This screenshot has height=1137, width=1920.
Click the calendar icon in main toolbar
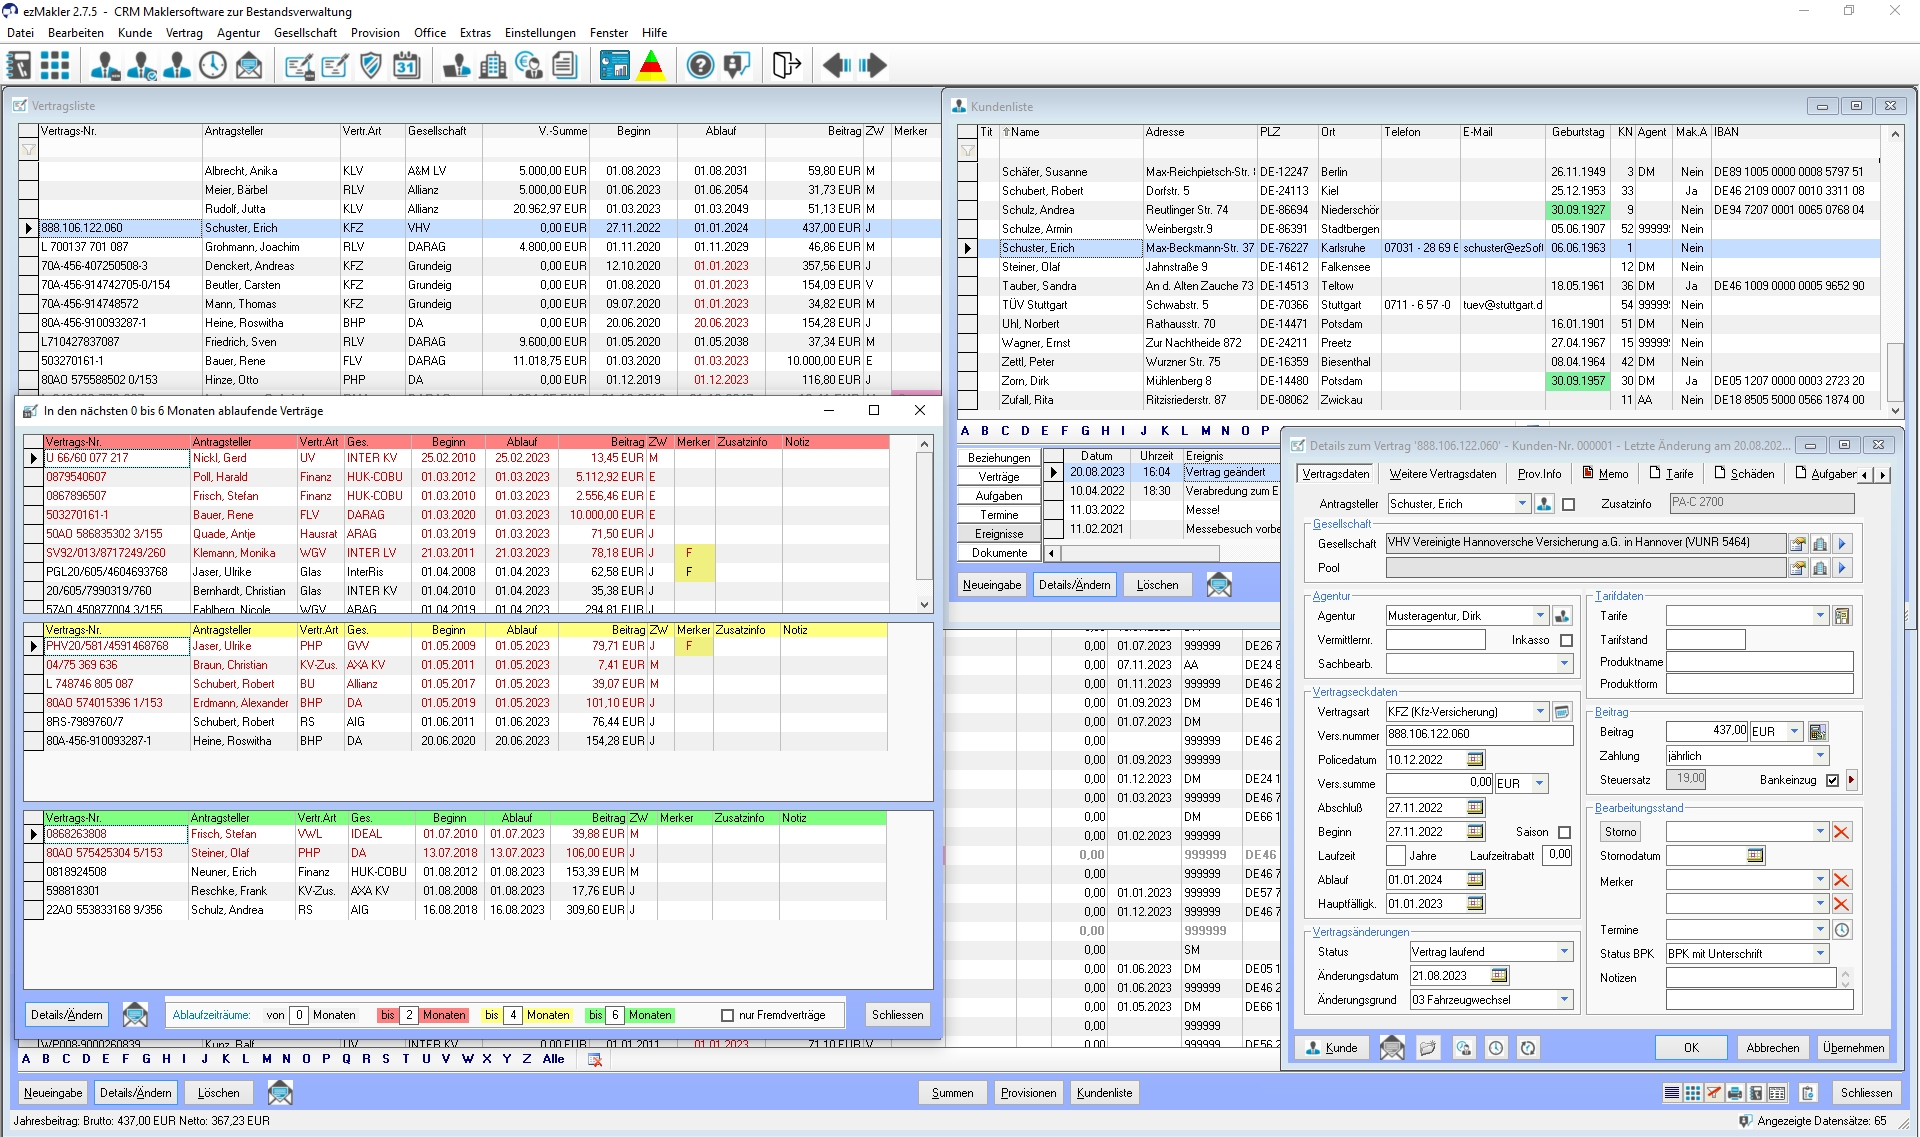[x=406, y=66]
